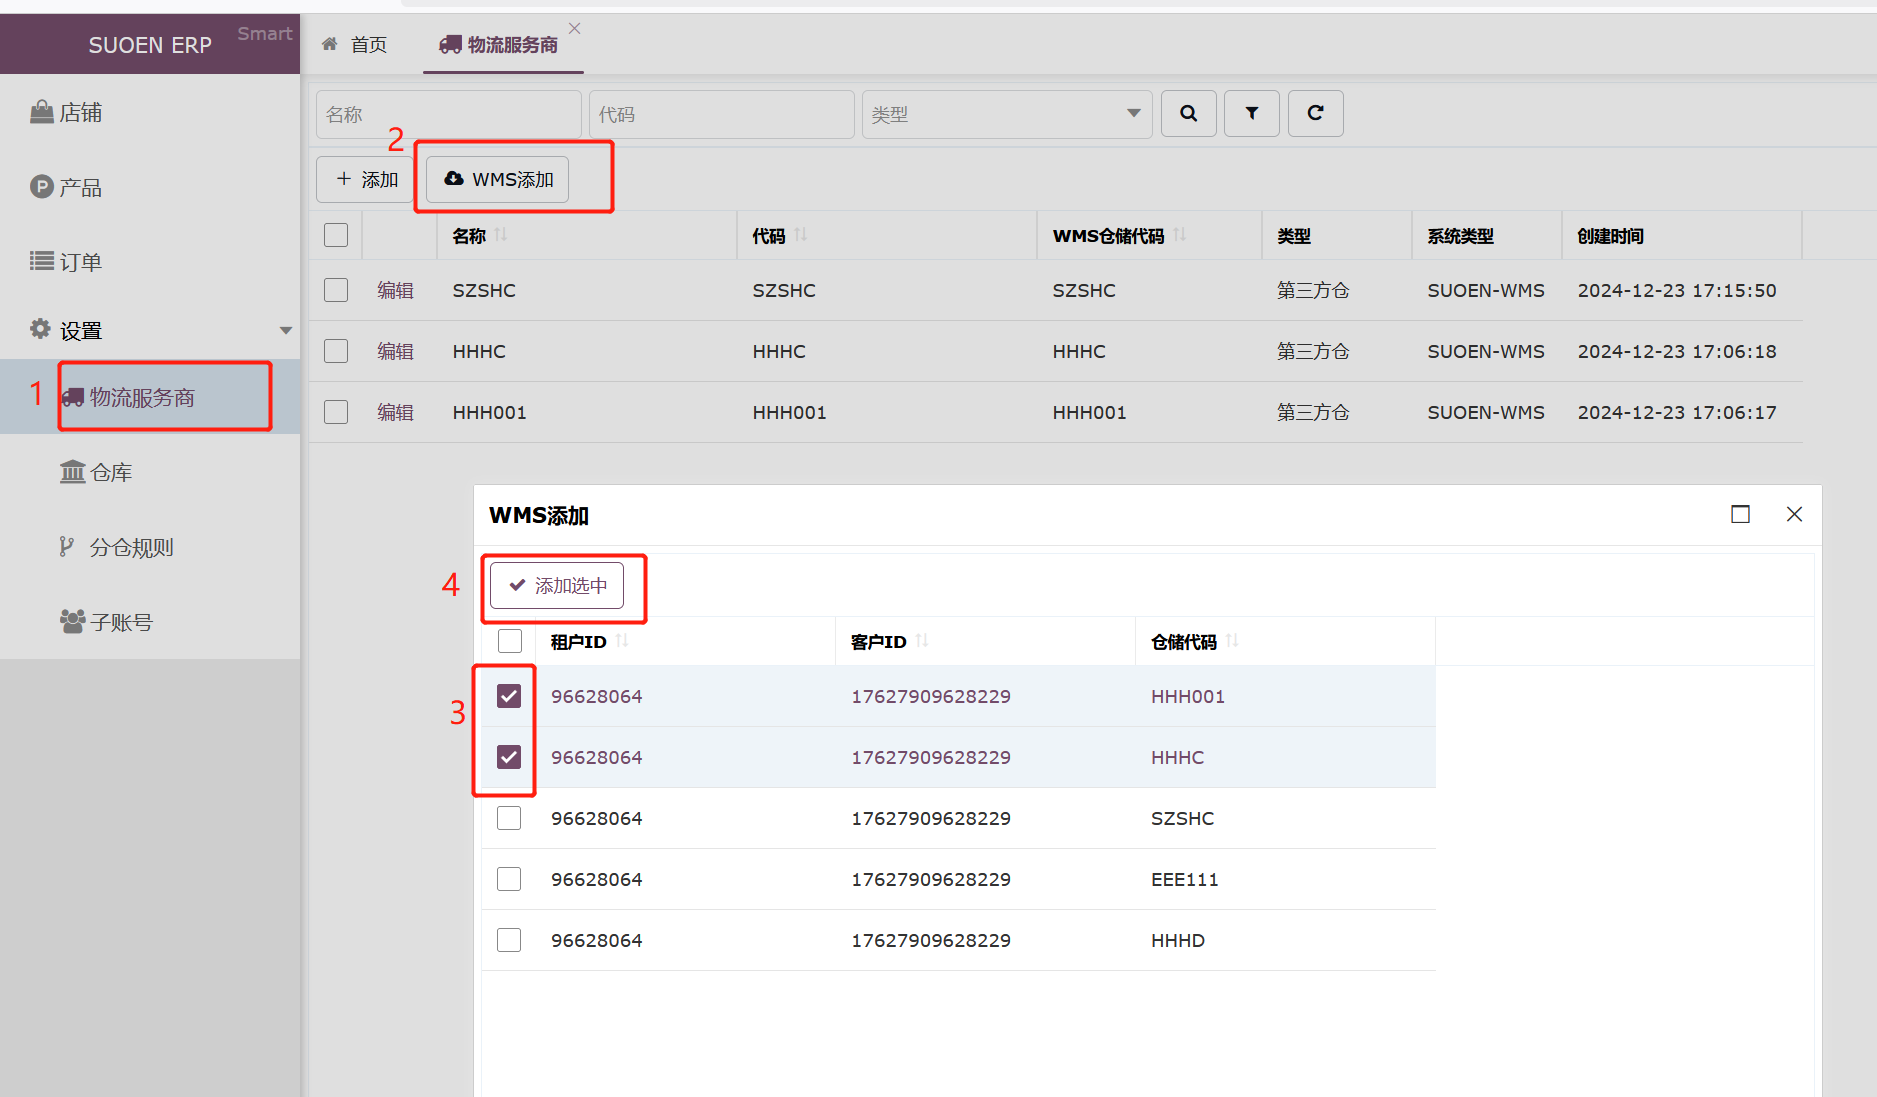Collapse the 设置 menu arrow
The width and height of the screenshot is (1877, 1097).
pos(286,330)
